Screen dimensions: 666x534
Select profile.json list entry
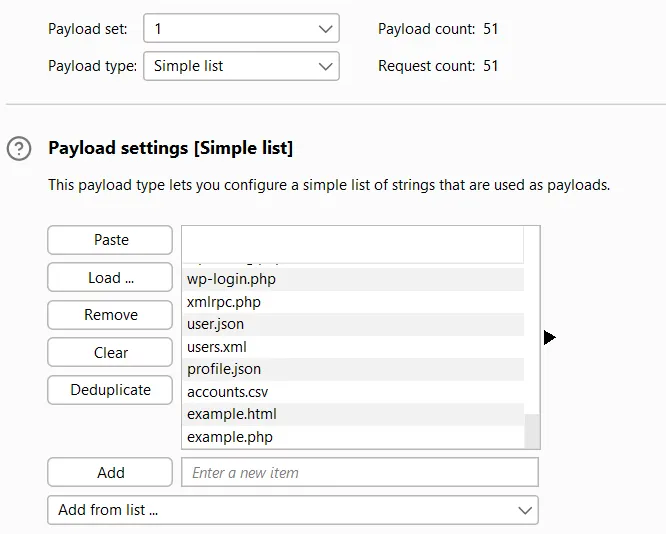point(224,369)
